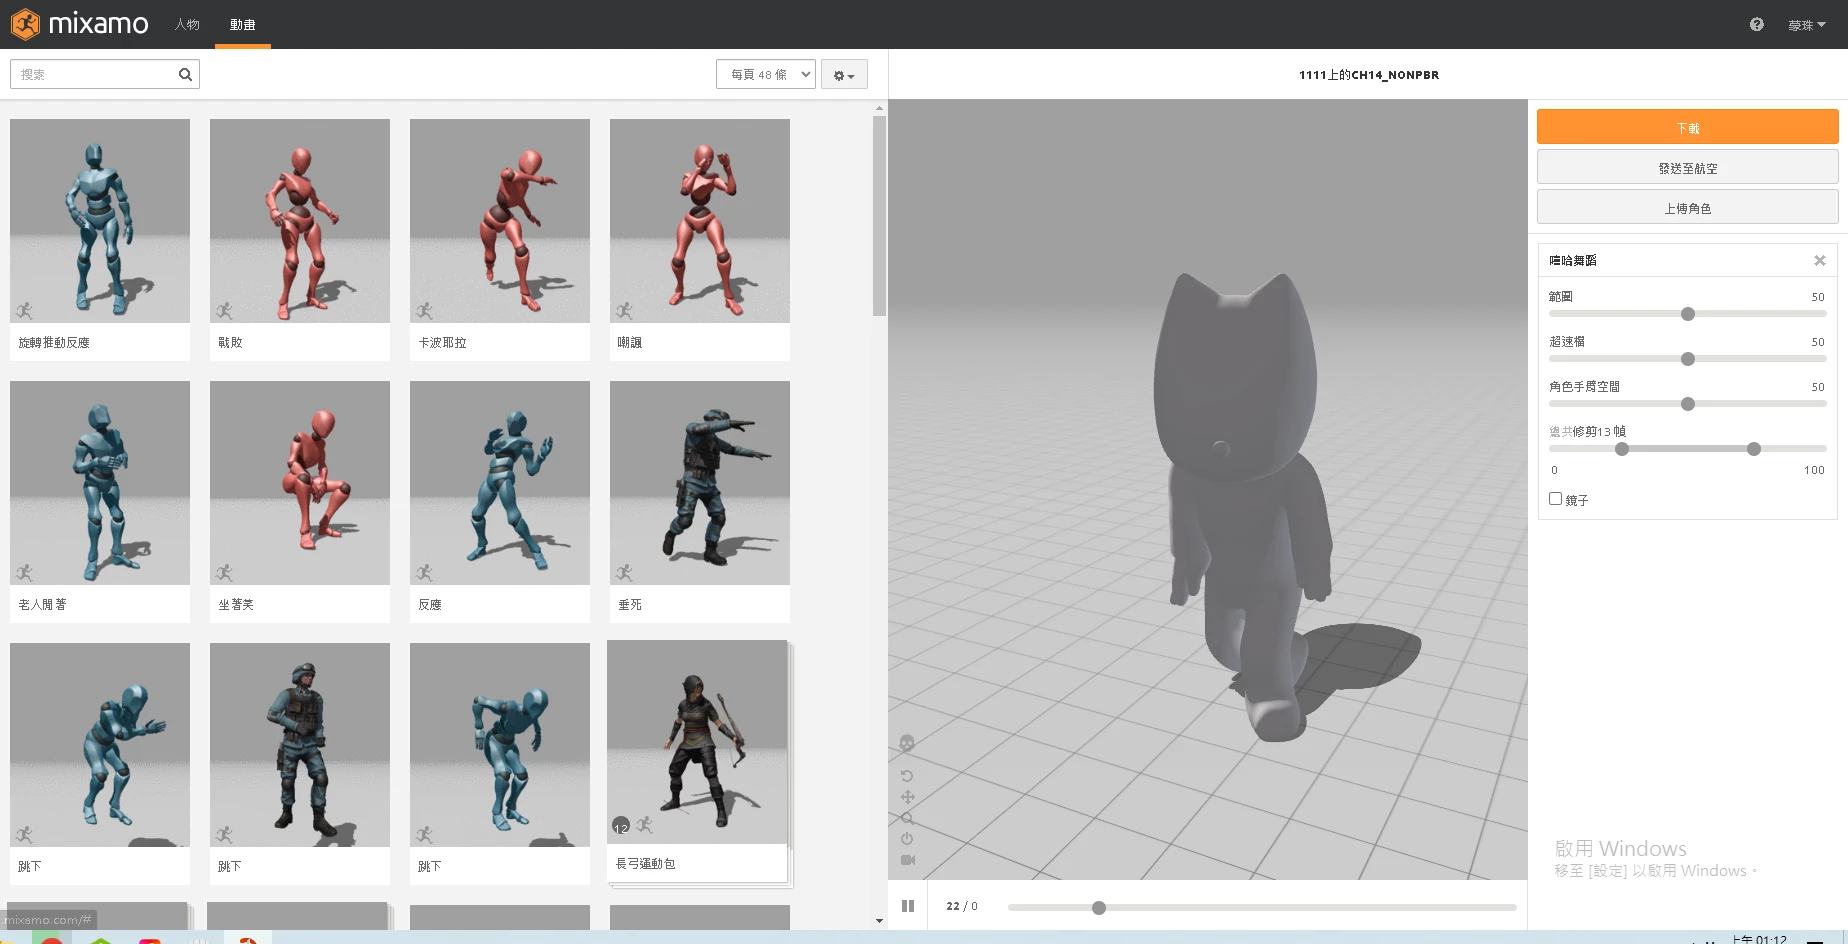Viewport: 1848px width, 944px height.
Task: Click the video camera icon in viewport
Action: 907,860
